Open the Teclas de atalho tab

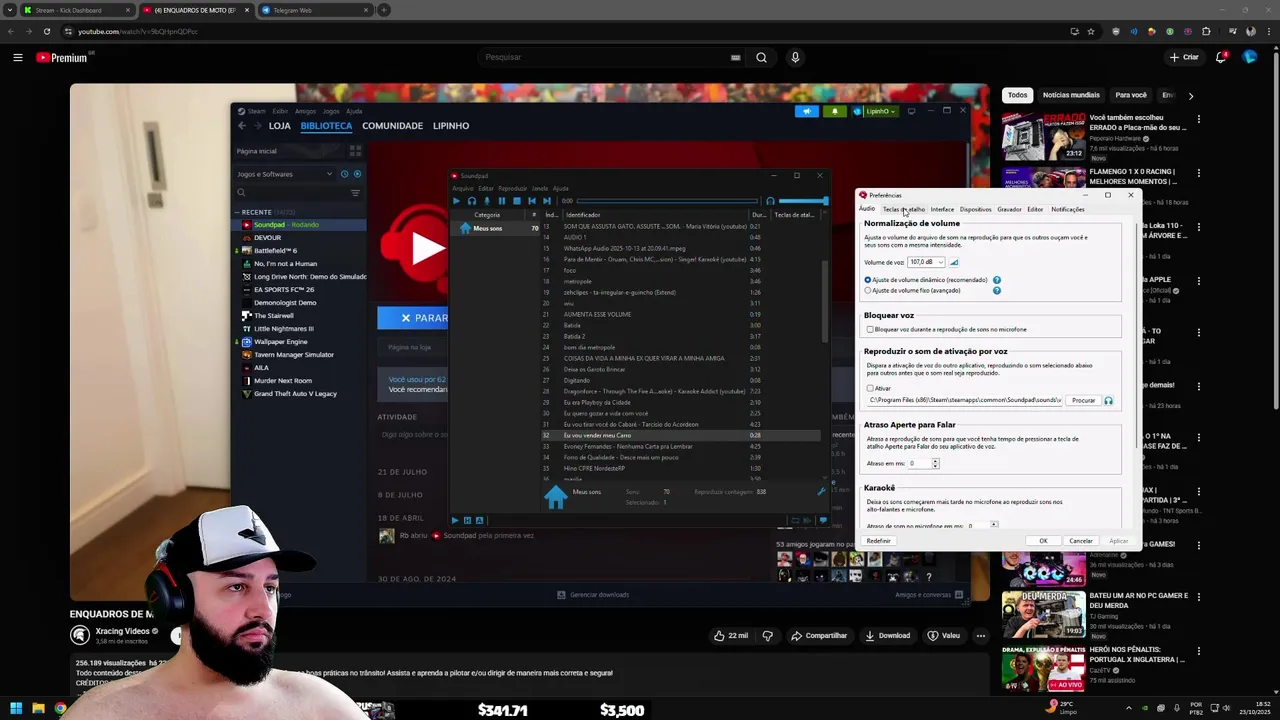point(904,209)
